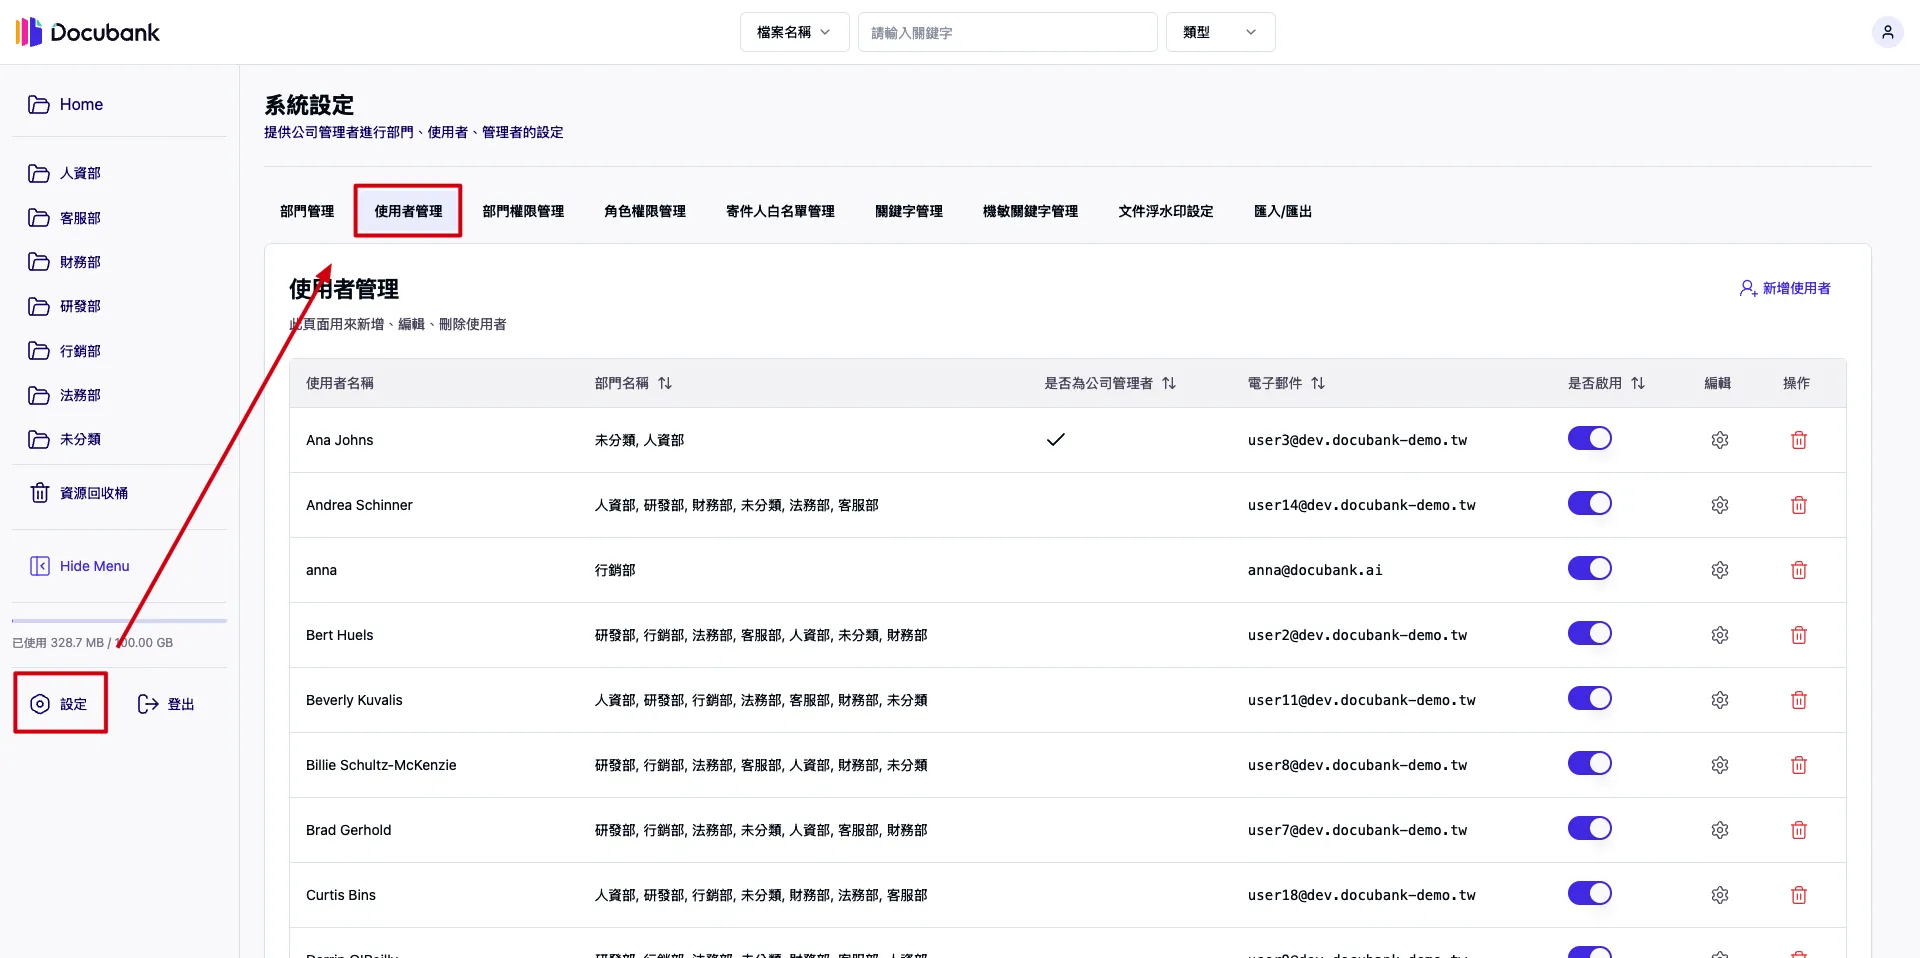
Task: Disable the 是否啟用 toggle for anna
Action: 1589,569
